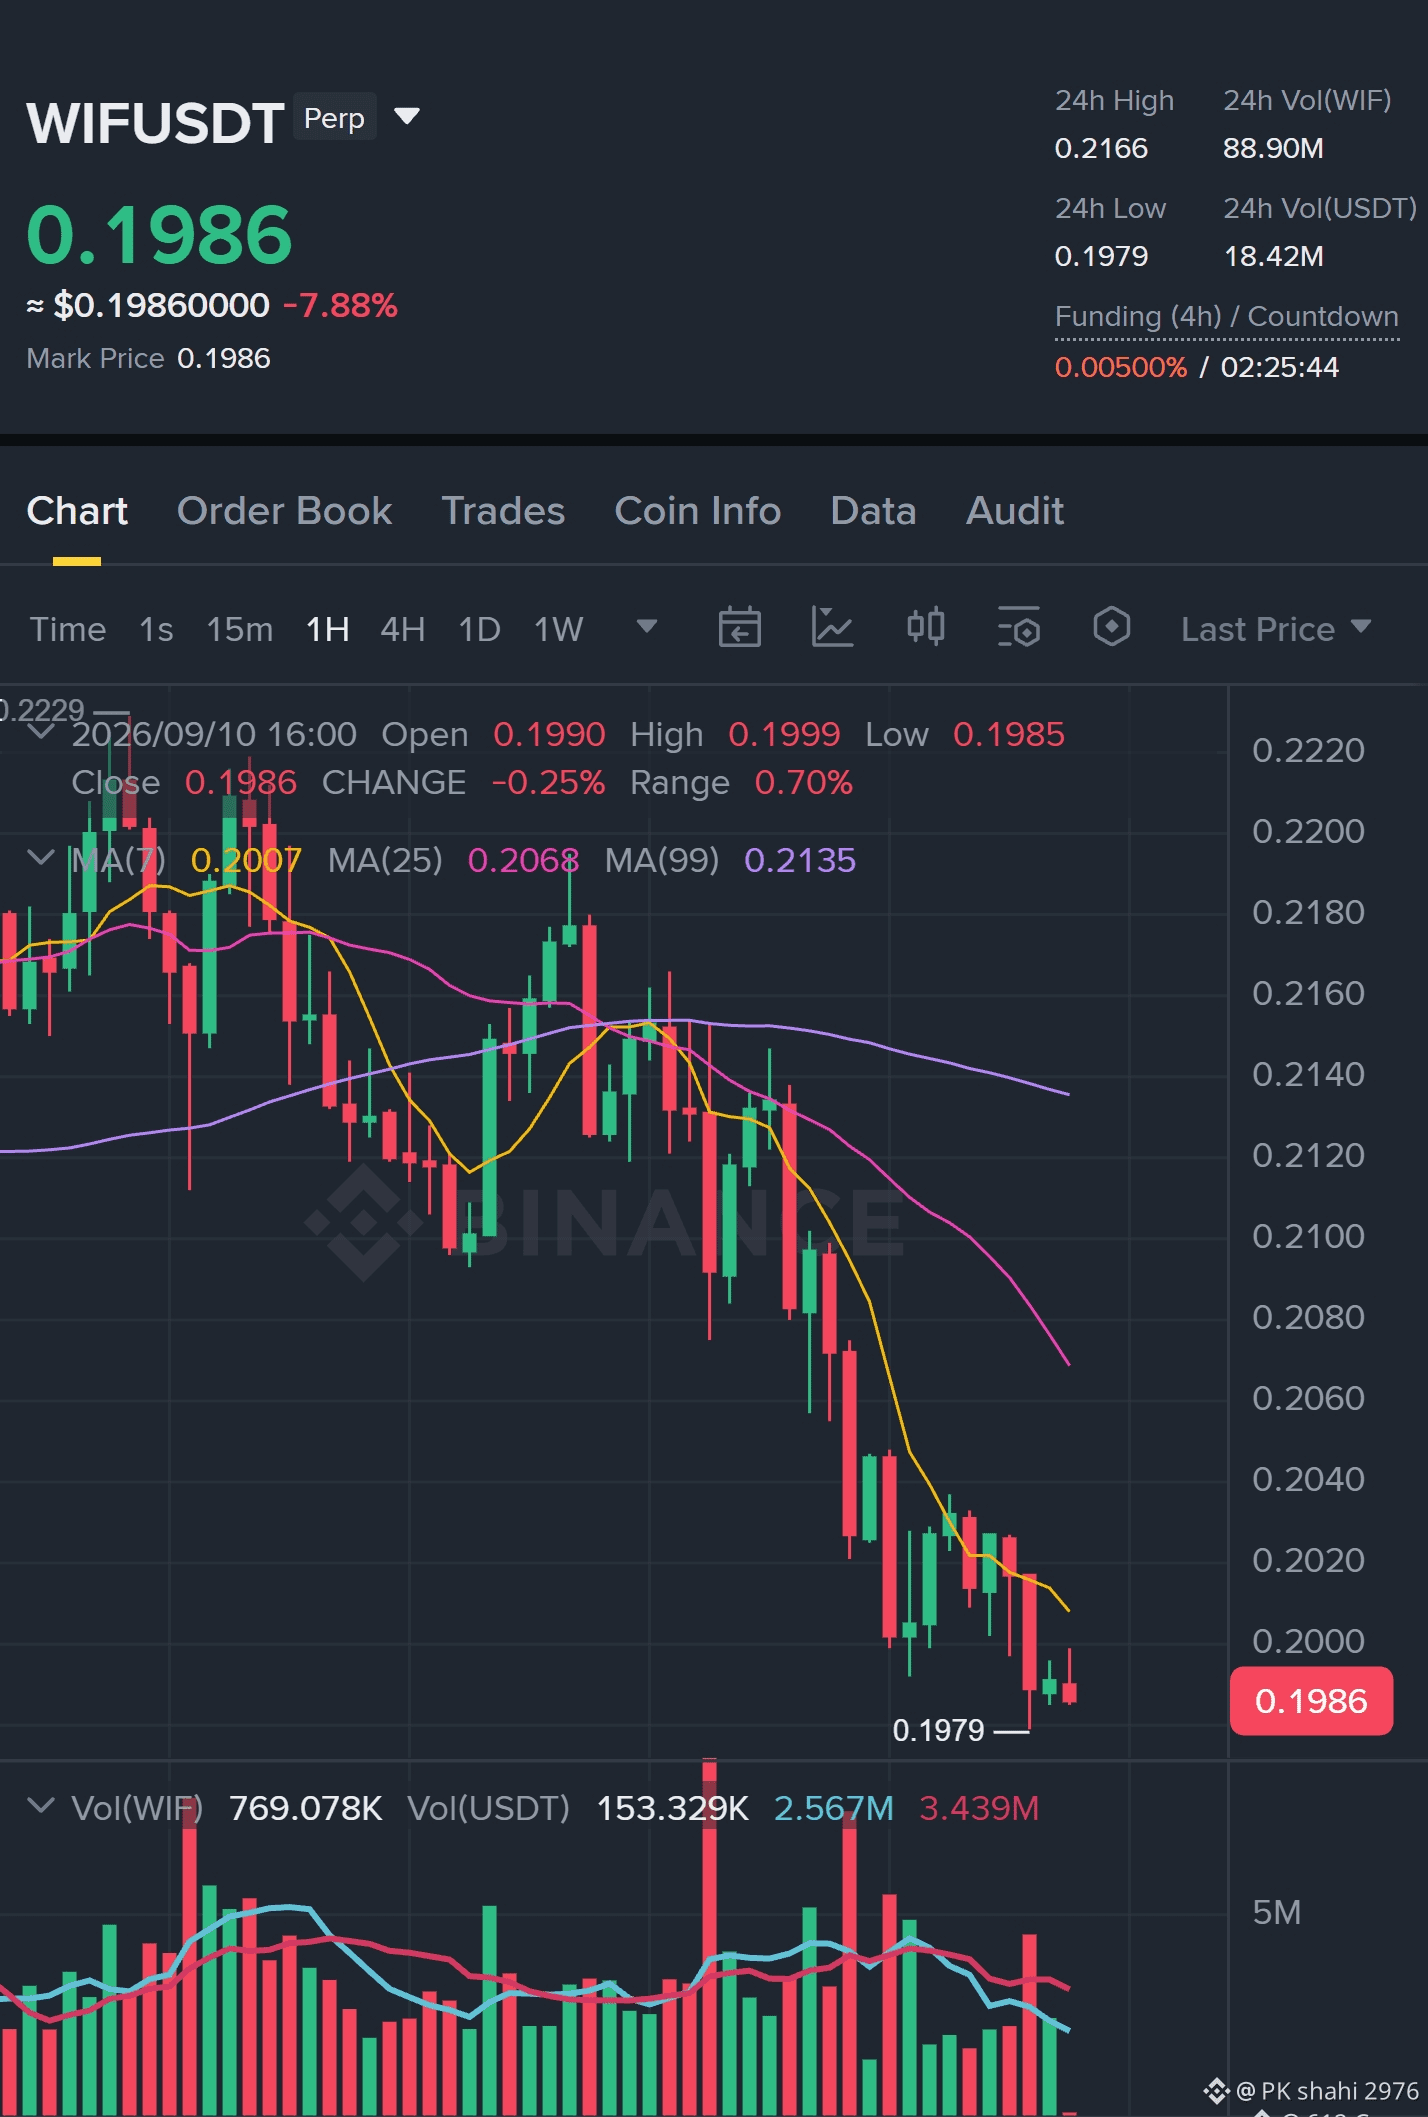This screenshot has width=1428, height=2117.
Task: Click Funding (4h) / Countdown label
Action: point(1227,317)
